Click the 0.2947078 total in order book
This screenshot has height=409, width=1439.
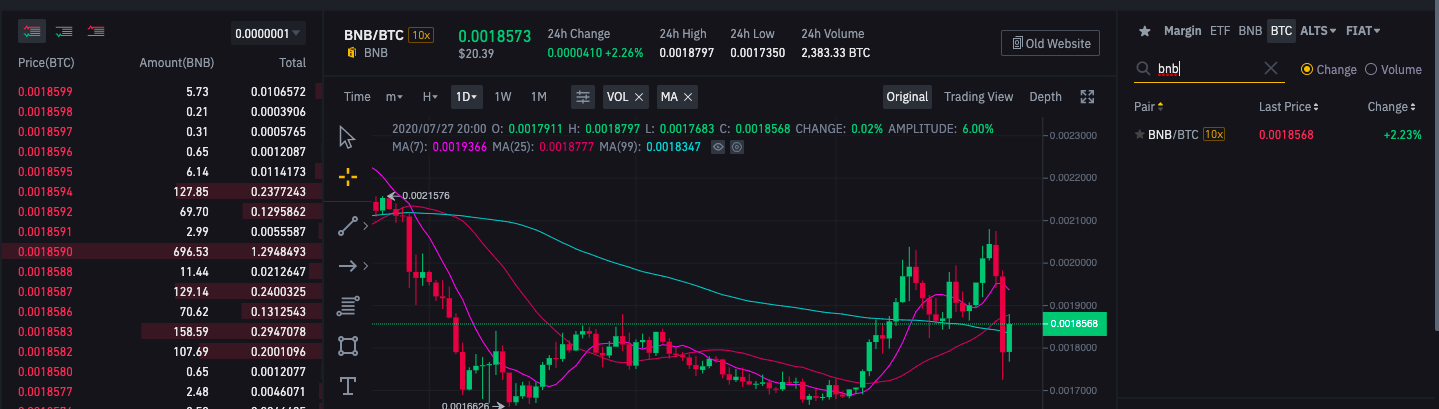click(x=278, y=331)
